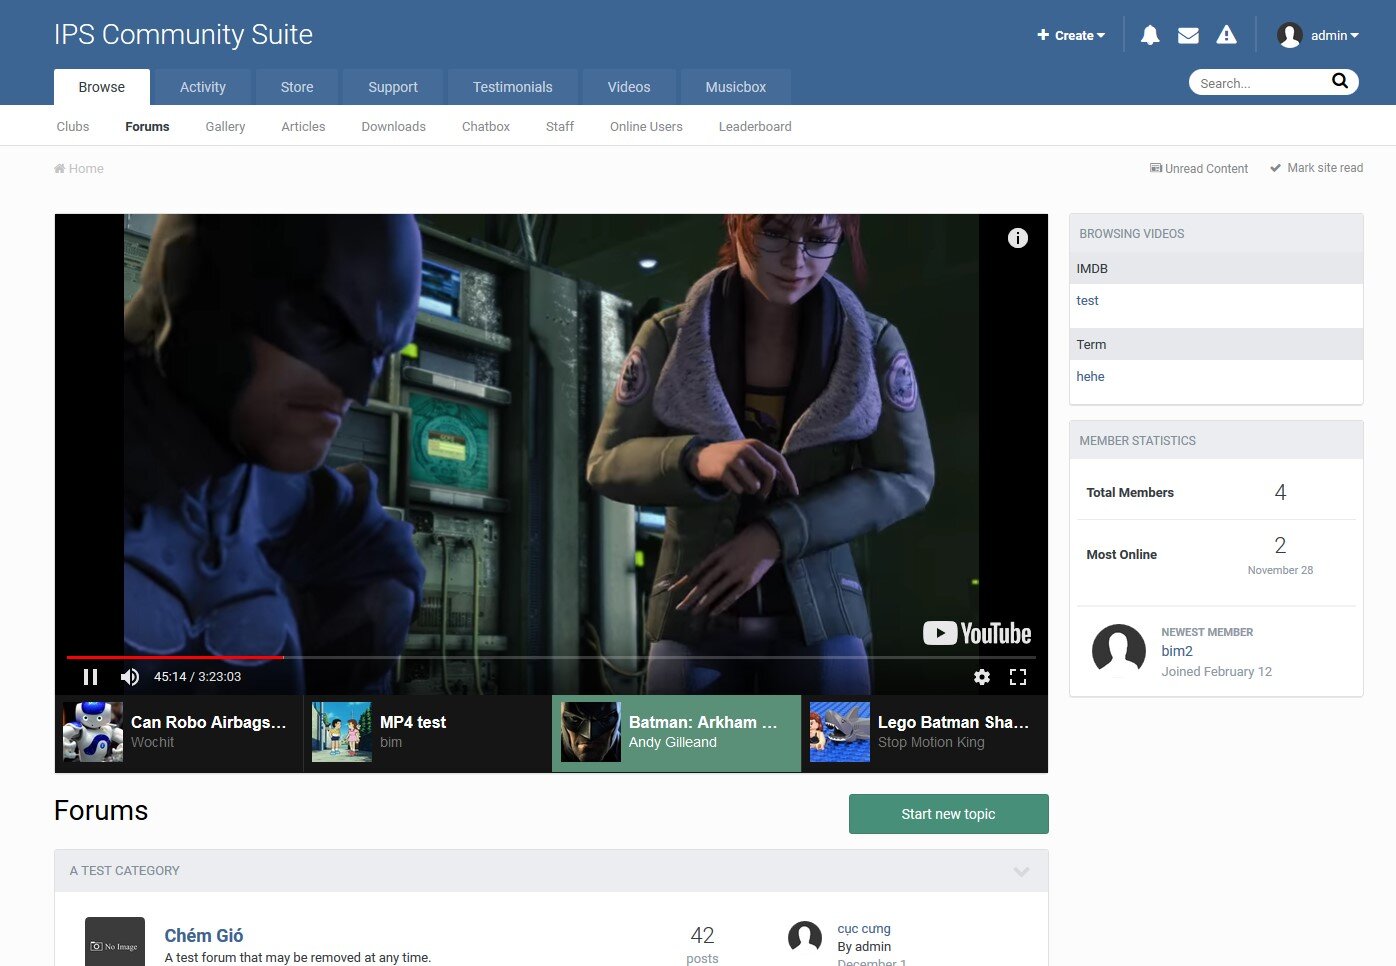Collapse the A Test Category section
Screen dimensions: 1396x966
(1021, 871)
